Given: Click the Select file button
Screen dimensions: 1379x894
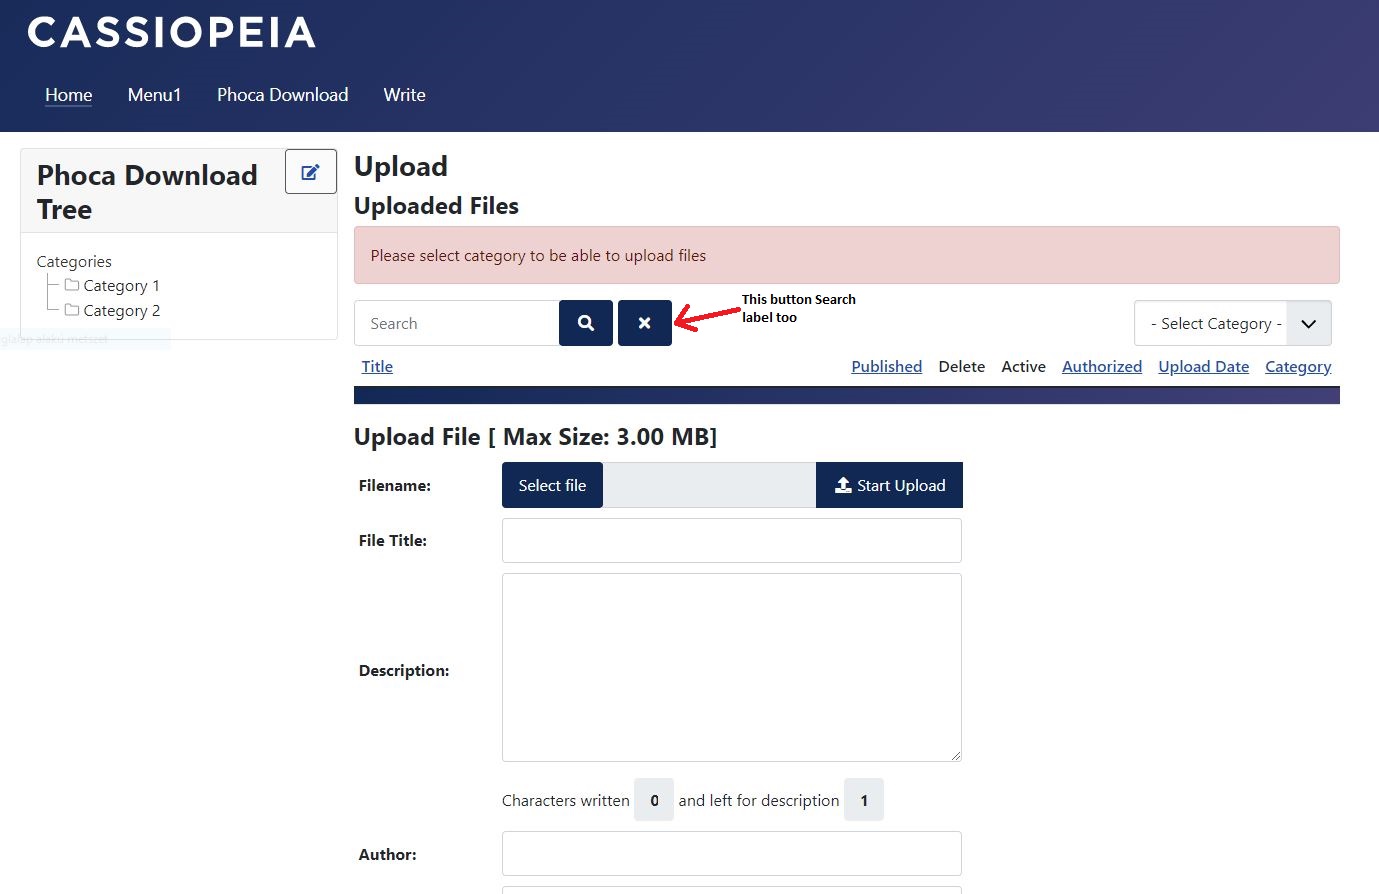Looking at the screenshot, I should pos(552,485).
